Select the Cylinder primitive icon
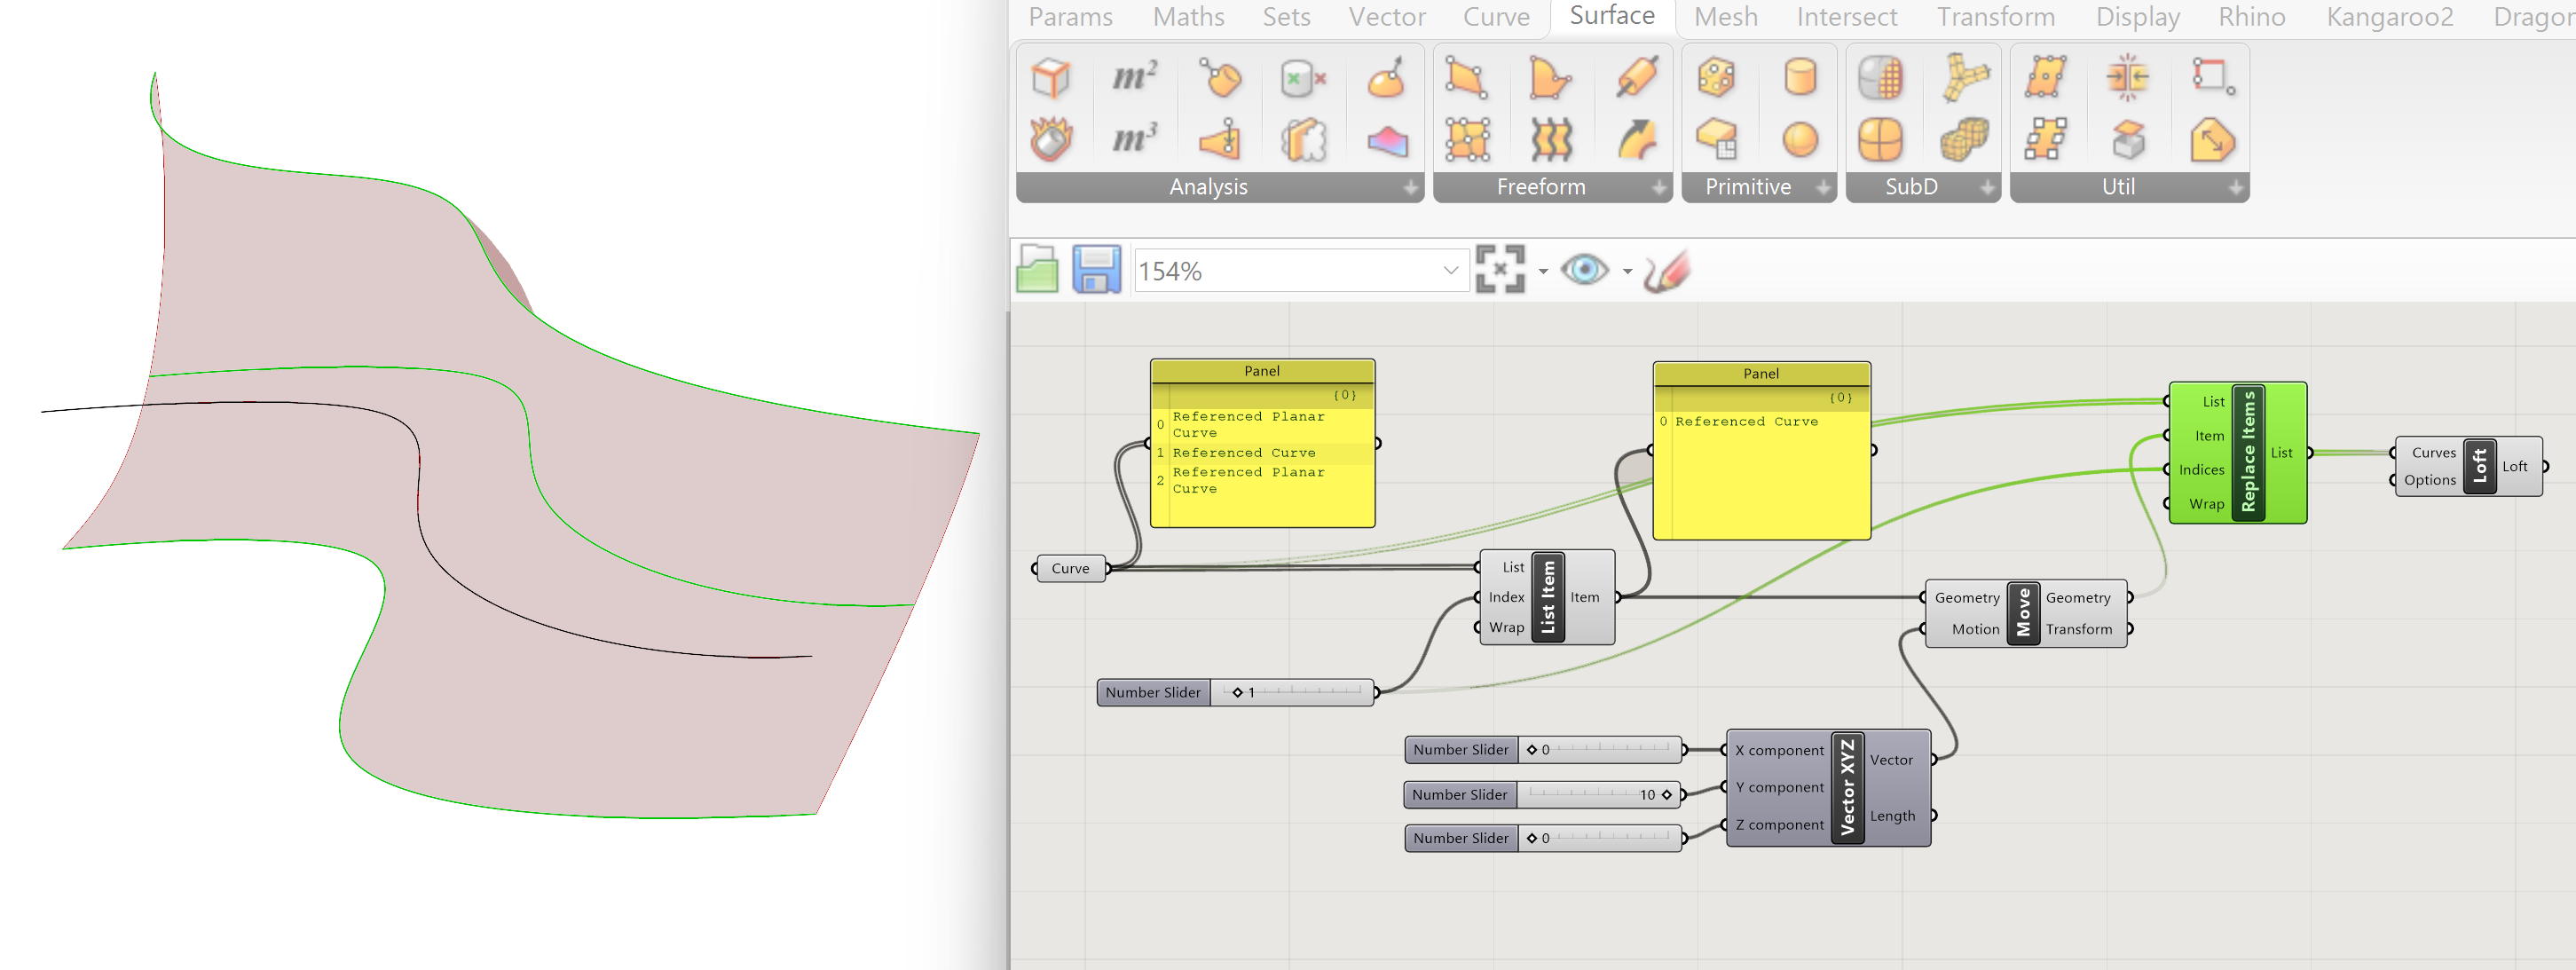2576x970 pixels. tap(1799, 78)
